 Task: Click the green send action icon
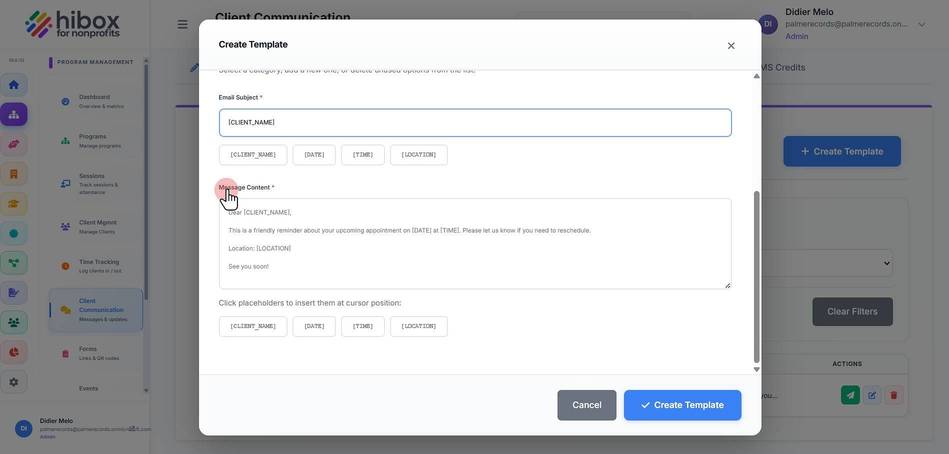click(850, 395)
